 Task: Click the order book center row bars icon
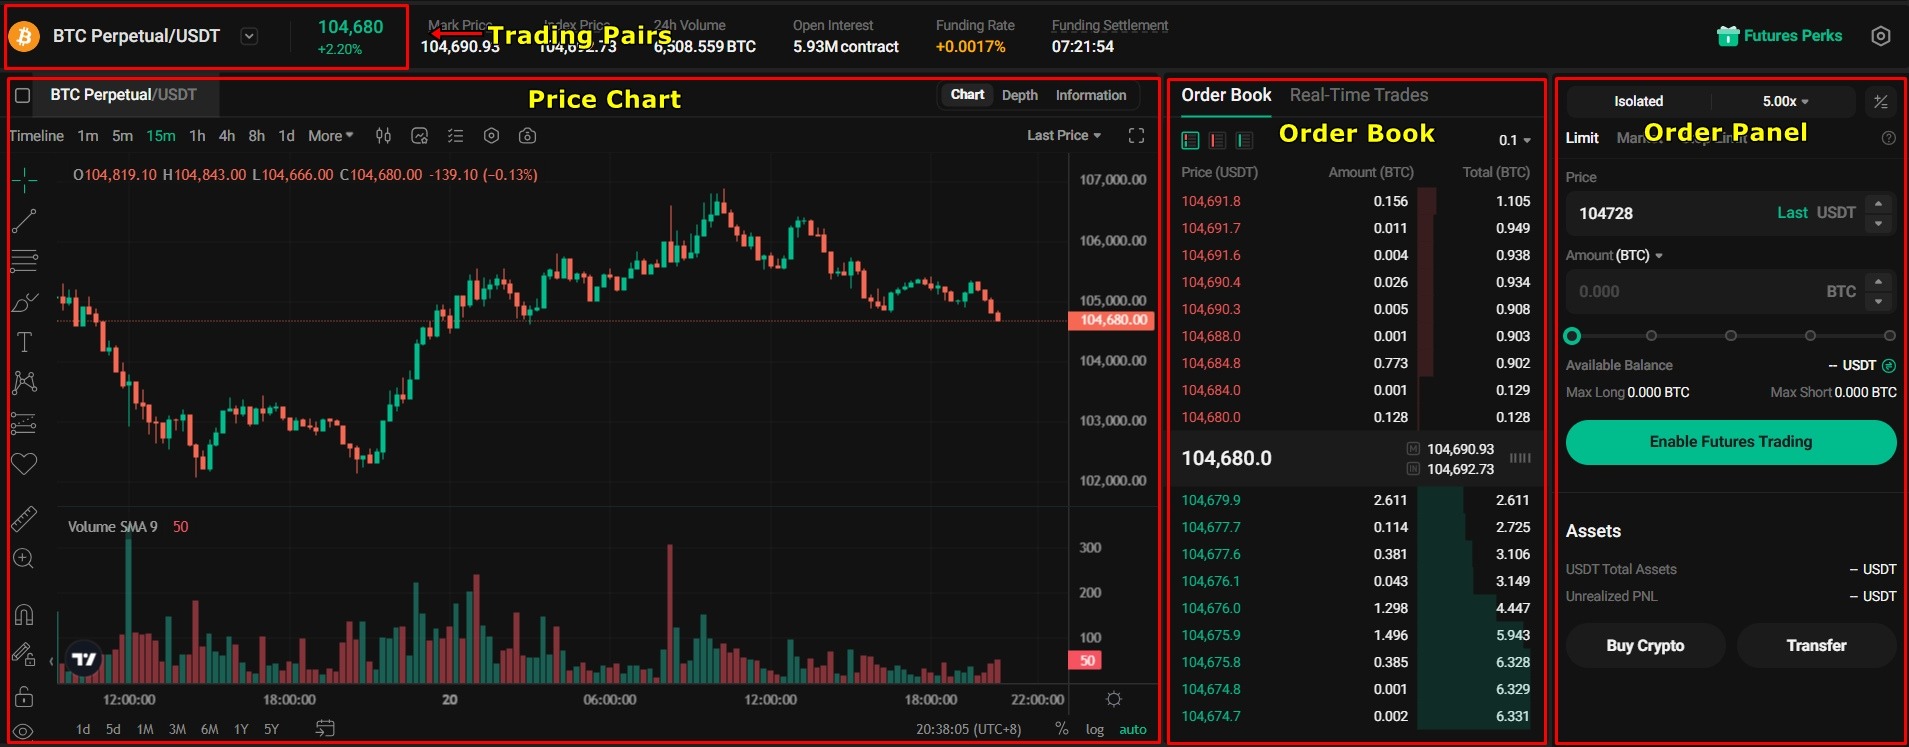[x=1520, y=458]
